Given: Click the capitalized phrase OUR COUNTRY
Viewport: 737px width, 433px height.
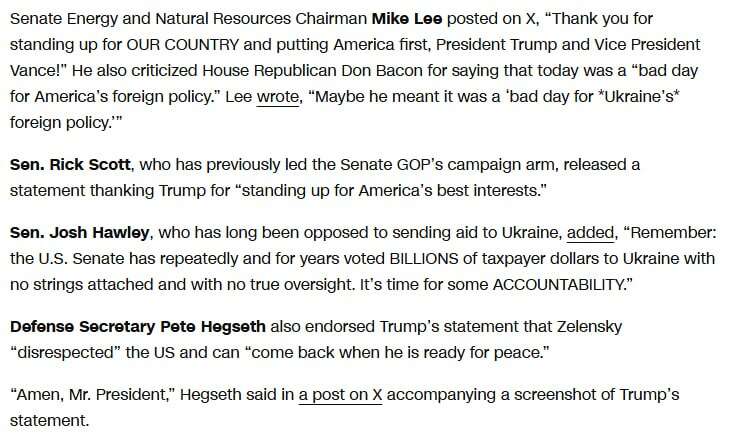Looking at the screenshot, I should [183, 45].
